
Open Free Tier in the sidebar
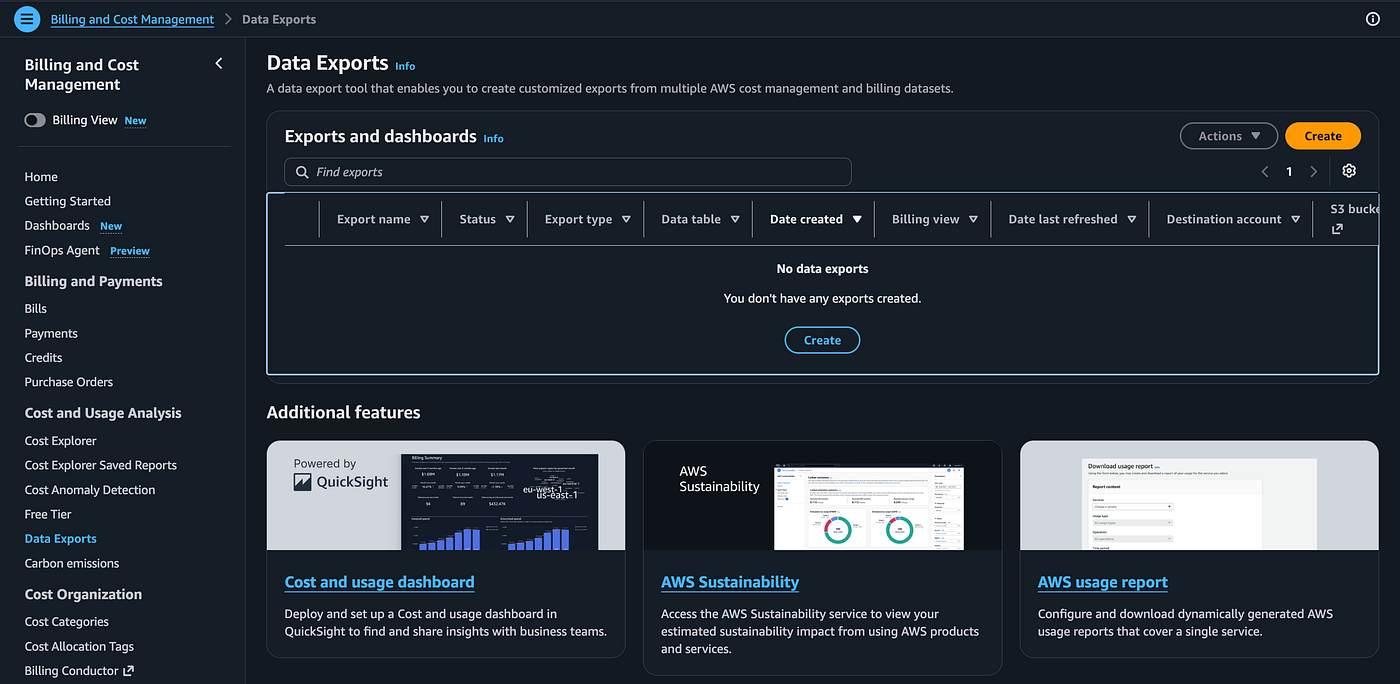tap(48, 514)
